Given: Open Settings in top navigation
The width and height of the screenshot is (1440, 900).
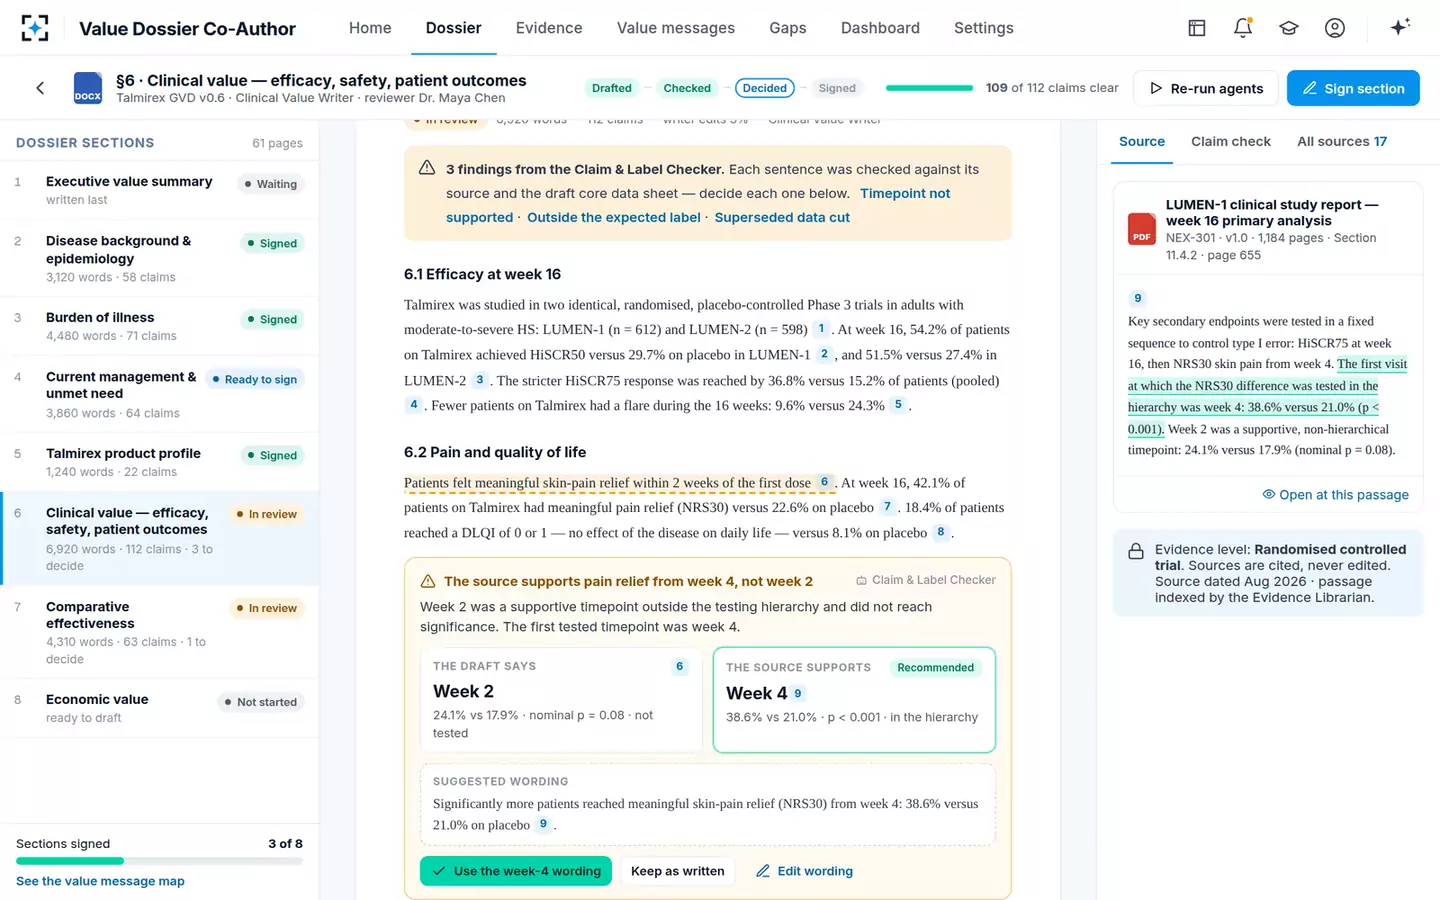Looking at the screenshot, I should click(984, 28).
